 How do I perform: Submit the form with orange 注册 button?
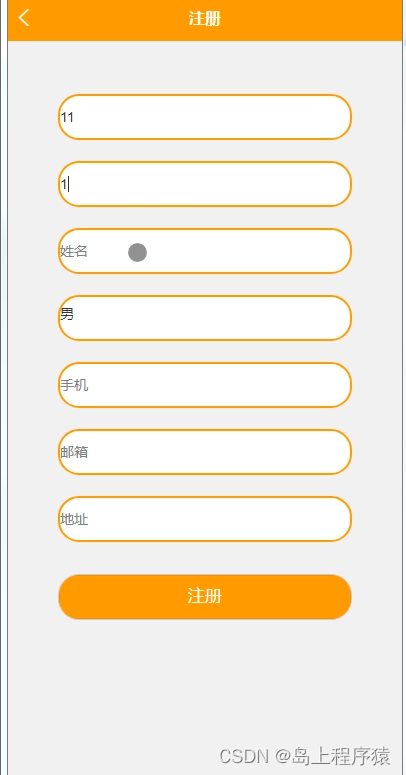(205, 597)
